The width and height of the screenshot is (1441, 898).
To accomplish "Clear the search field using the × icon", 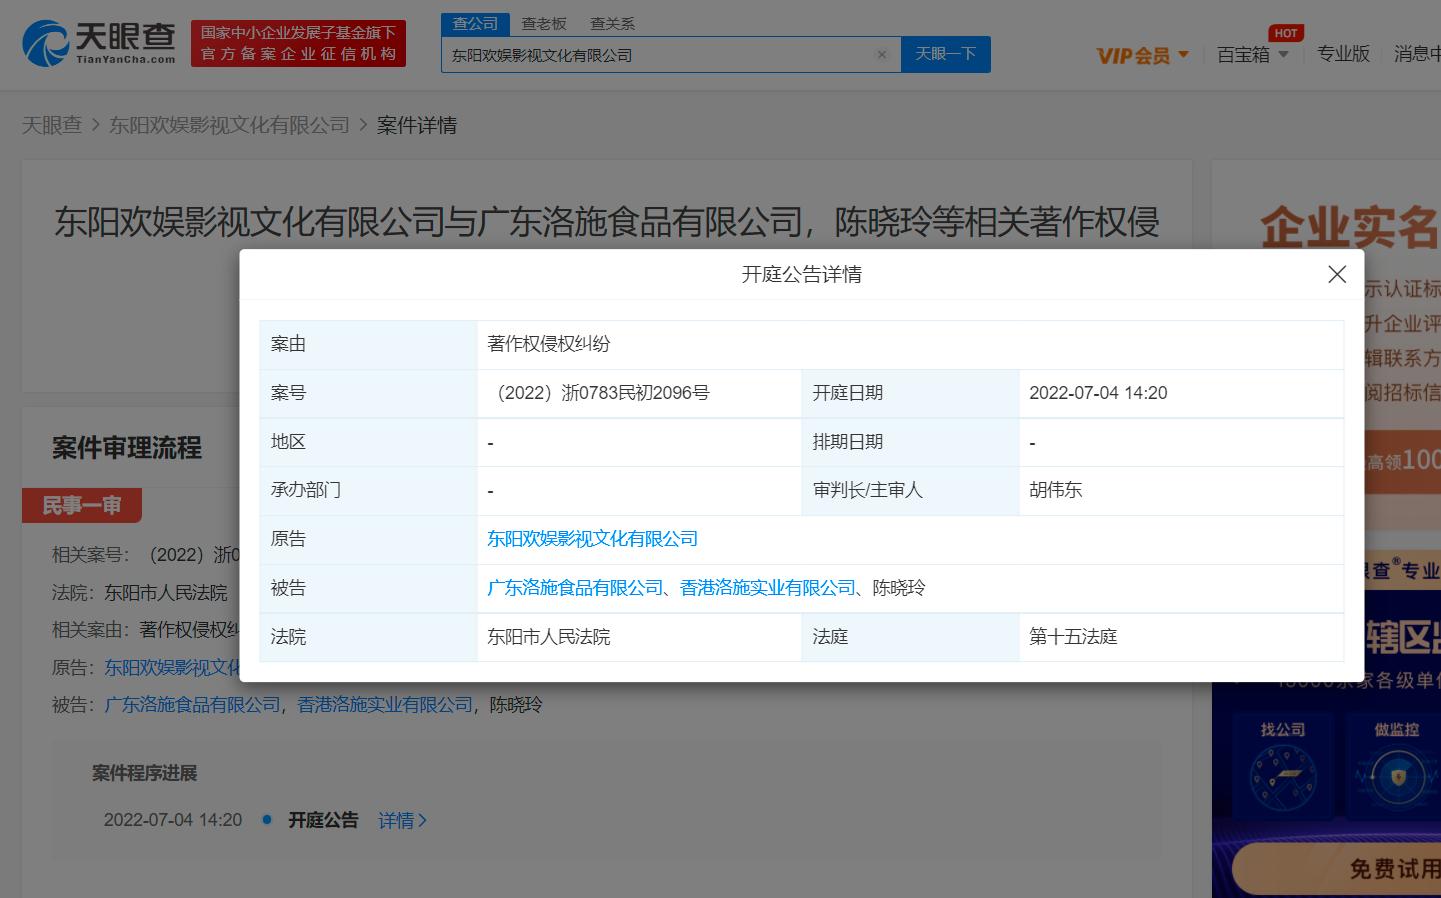I will [x=881, y=55].
